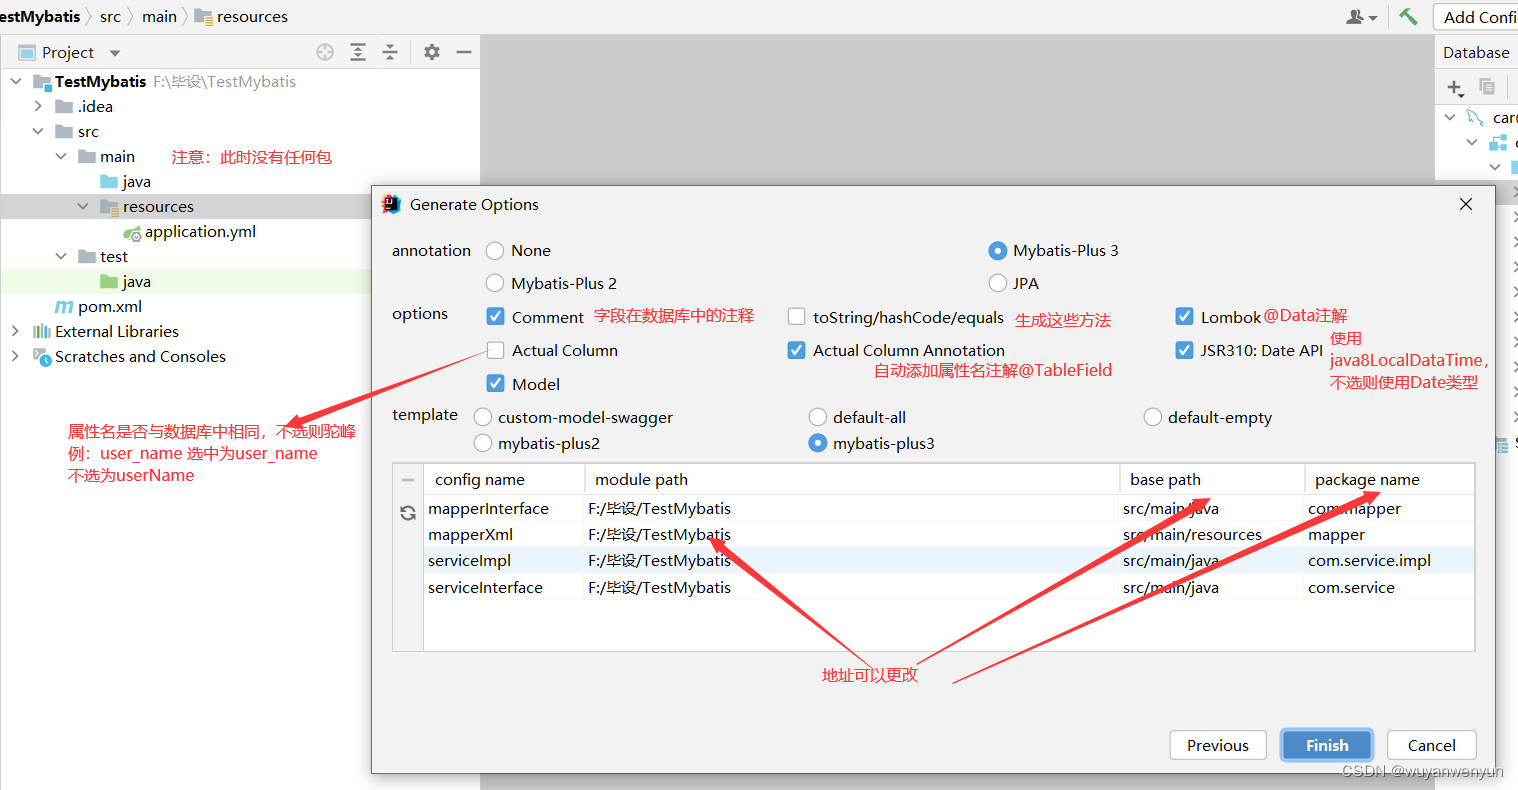The width and height of the screenshot is (1518, 790).
Task: Open the user account dropdown icon
Action: (x=1361, y=17)
